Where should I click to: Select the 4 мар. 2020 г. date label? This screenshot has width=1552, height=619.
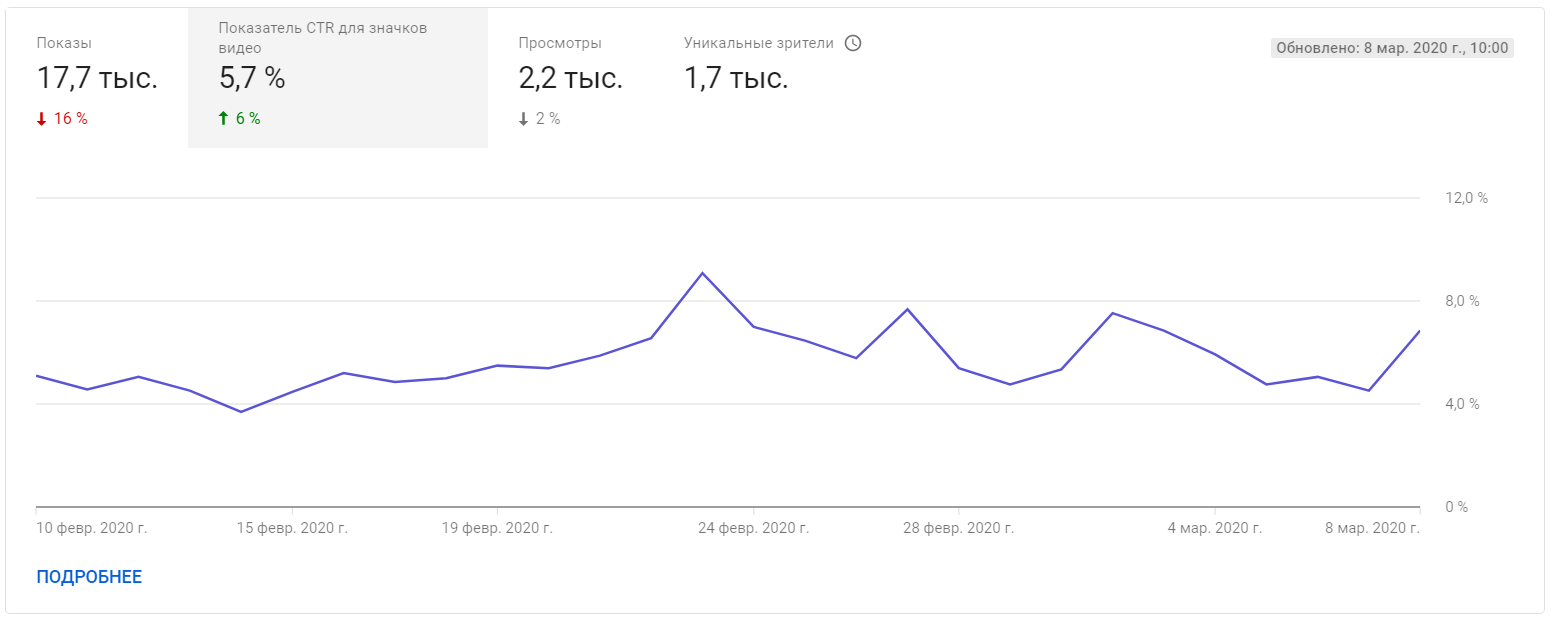tap(1214, 528)
